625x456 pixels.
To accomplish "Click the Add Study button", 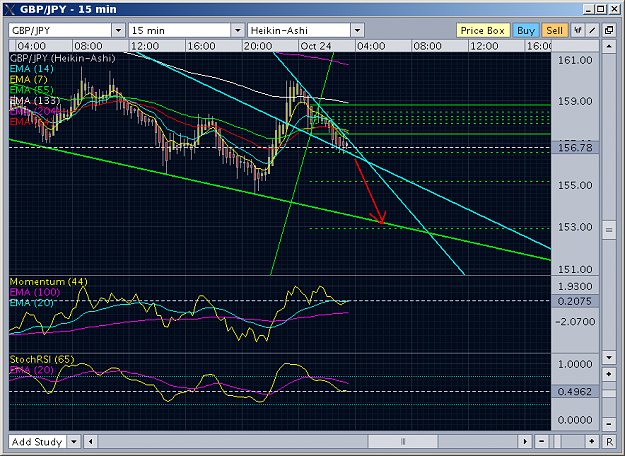I will pos(37,442).
